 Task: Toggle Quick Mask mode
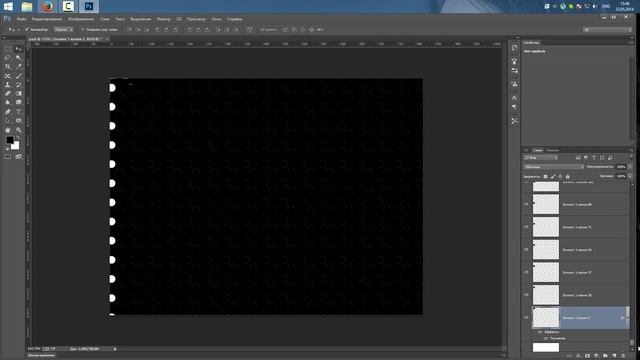pyautogui.click(x=7, y=156)
